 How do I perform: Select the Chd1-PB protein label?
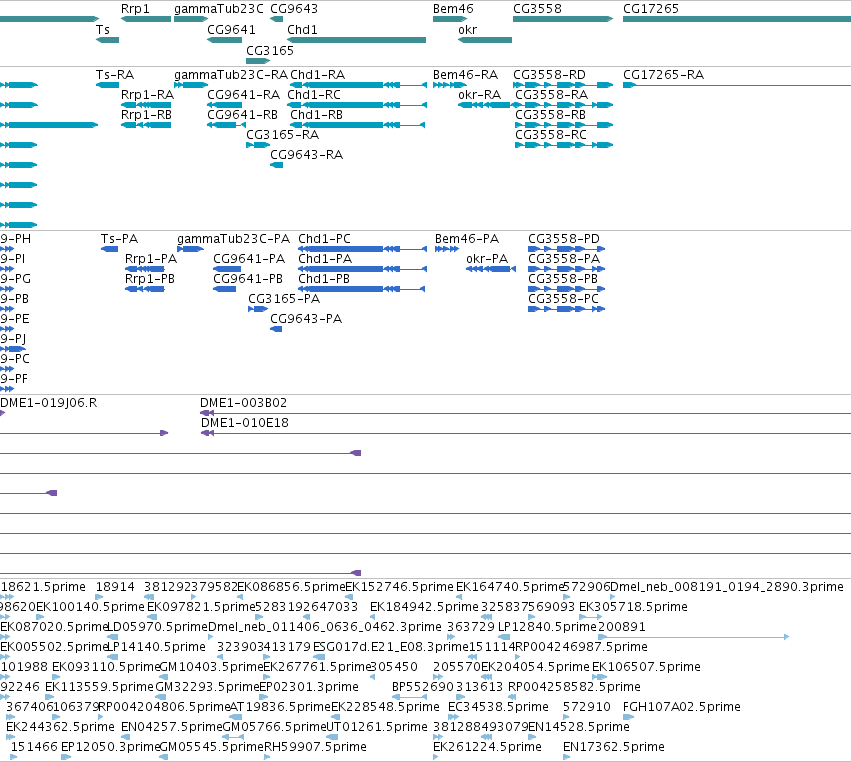[x=324, y=280]
